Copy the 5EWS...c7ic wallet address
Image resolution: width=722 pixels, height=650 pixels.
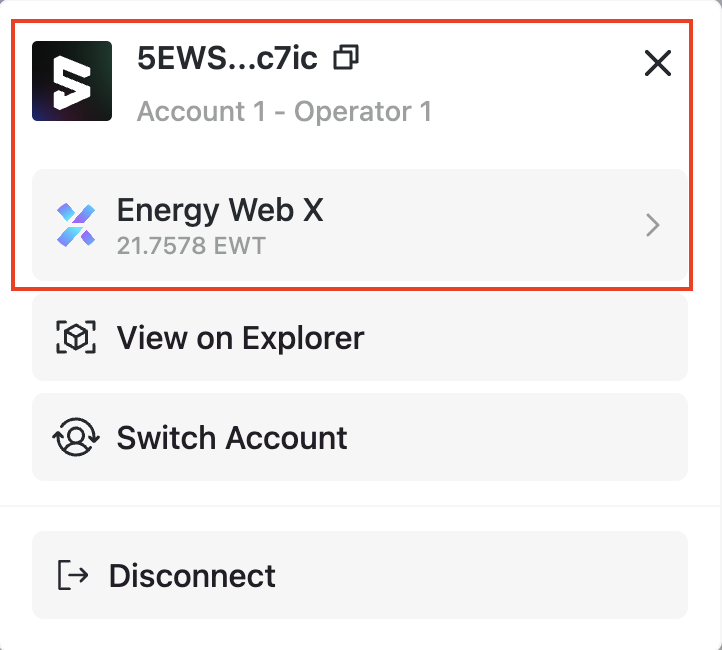pyautogui.click(x=346, y=59)
